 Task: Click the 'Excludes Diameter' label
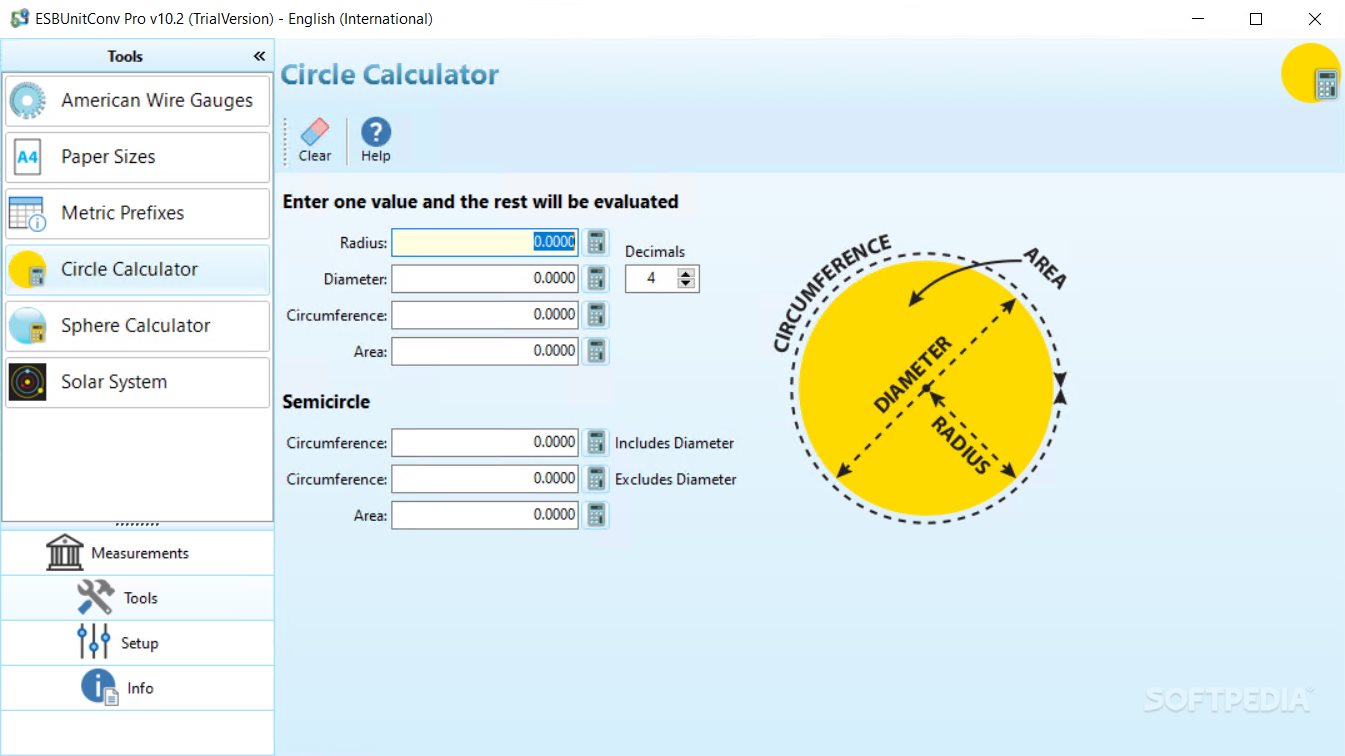coord(675,479)
